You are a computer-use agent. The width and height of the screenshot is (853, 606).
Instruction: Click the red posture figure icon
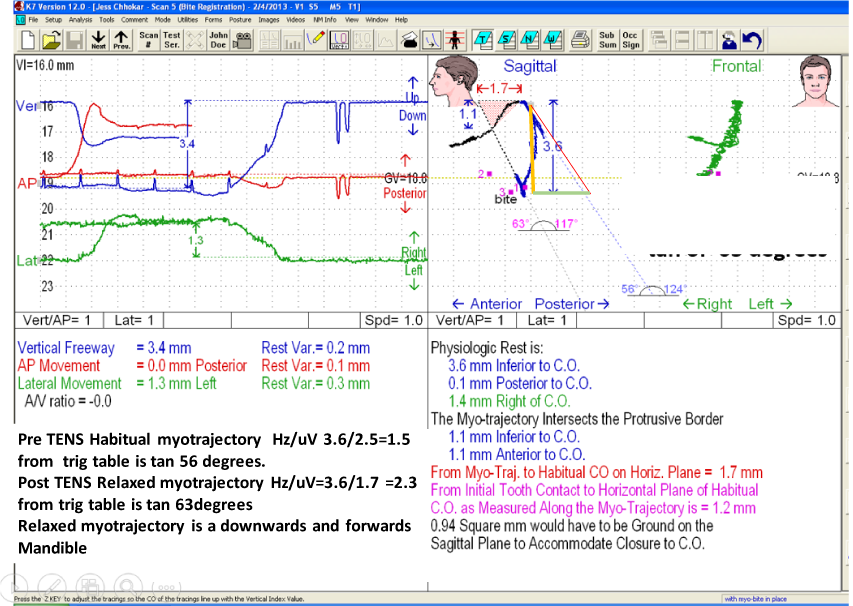(x=454, y=41)
